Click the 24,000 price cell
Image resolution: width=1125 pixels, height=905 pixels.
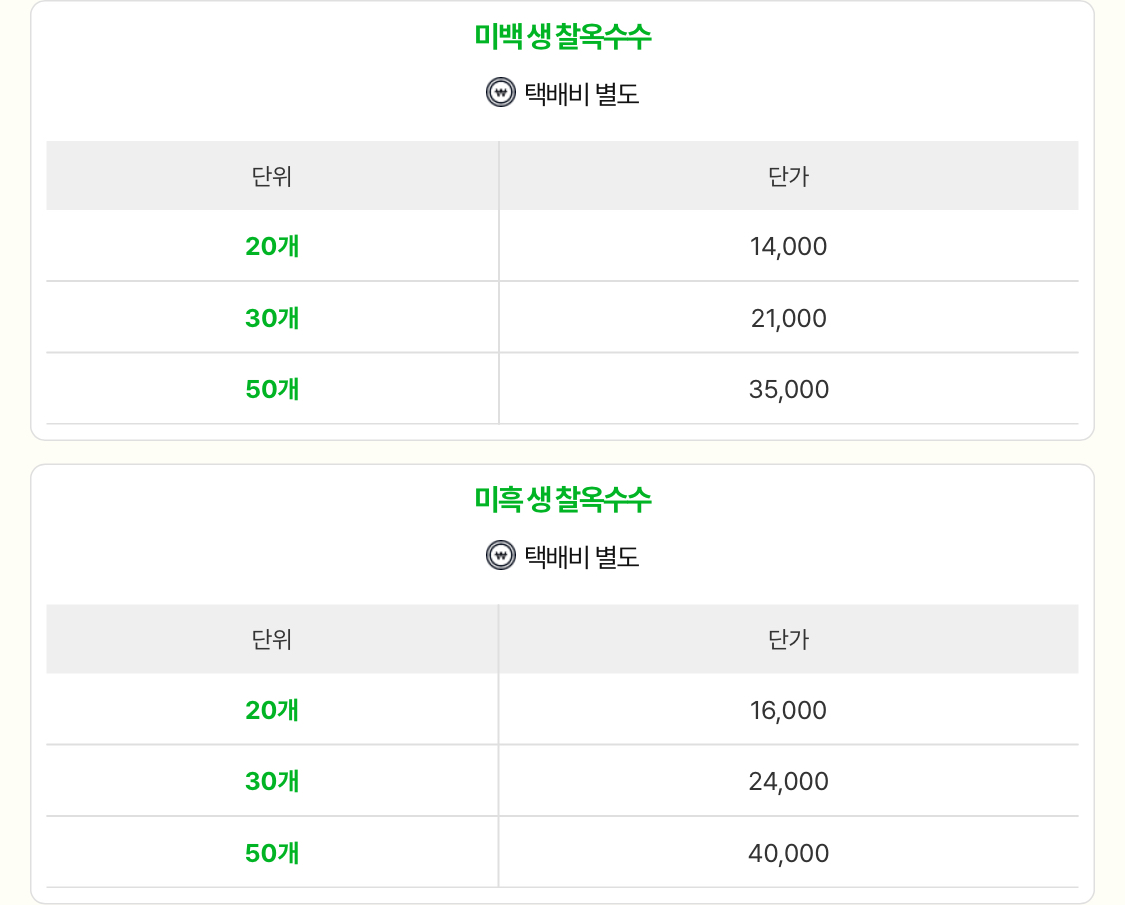789,781
